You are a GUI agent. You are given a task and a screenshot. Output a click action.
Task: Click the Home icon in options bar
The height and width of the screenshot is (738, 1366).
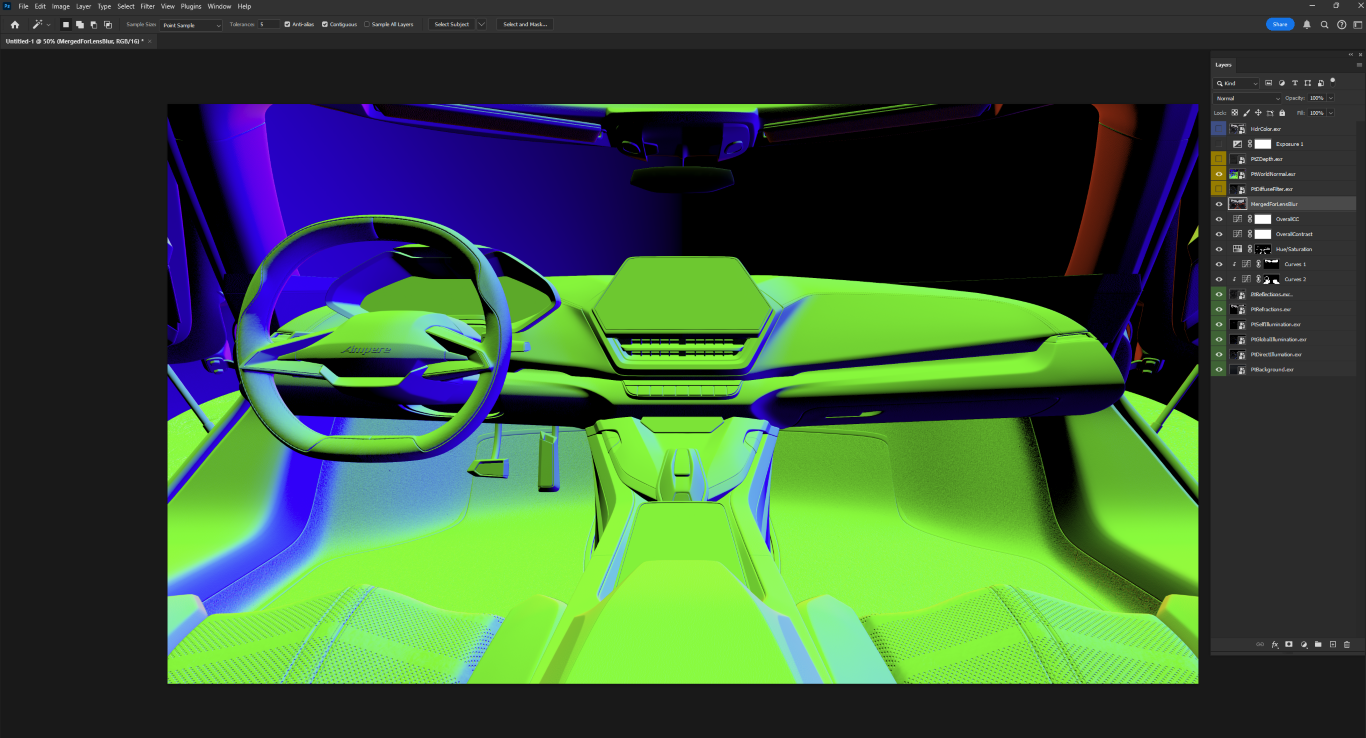click(15, 24)
